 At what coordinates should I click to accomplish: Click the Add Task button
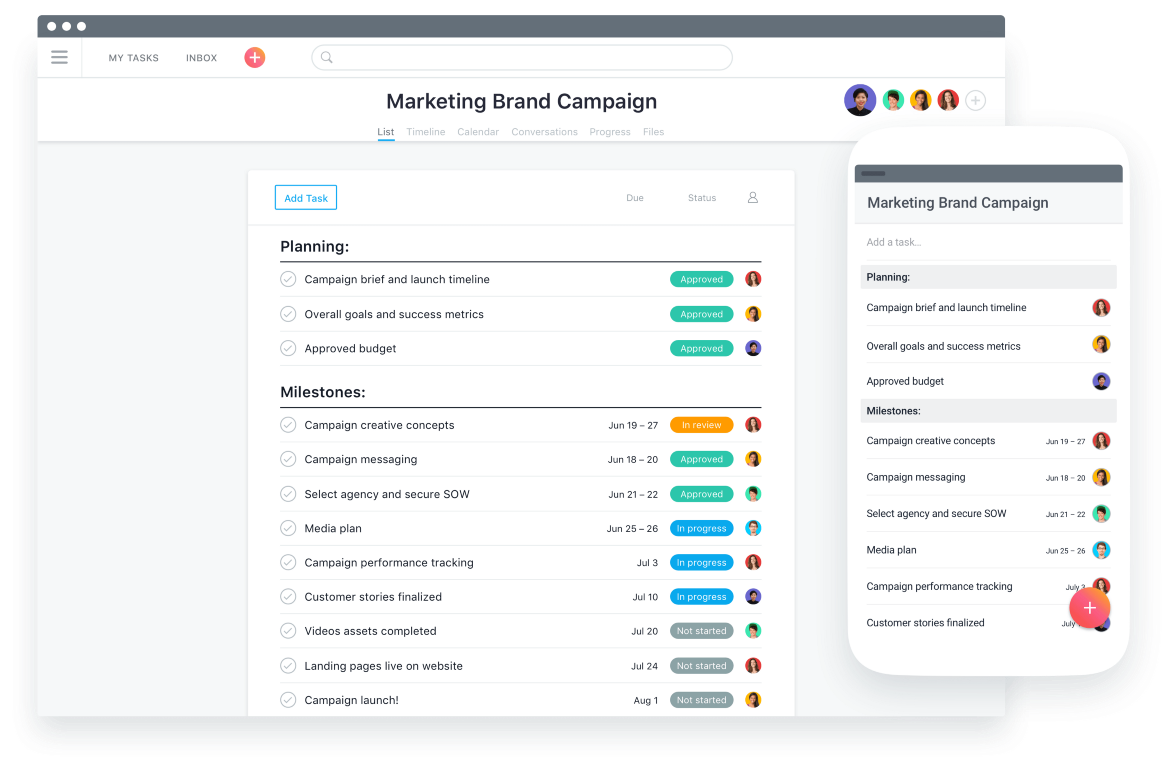click(x=306, y=198)
